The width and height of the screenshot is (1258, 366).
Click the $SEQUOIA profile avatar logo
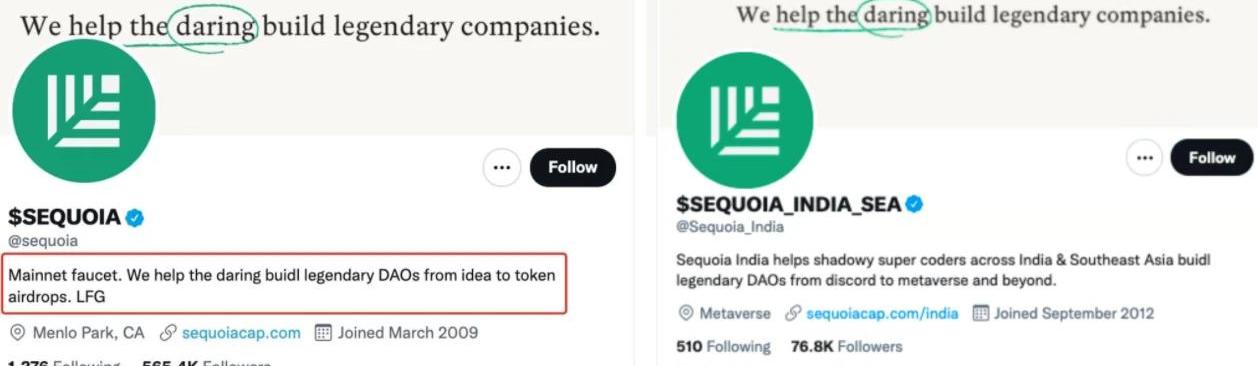[83, 111]
